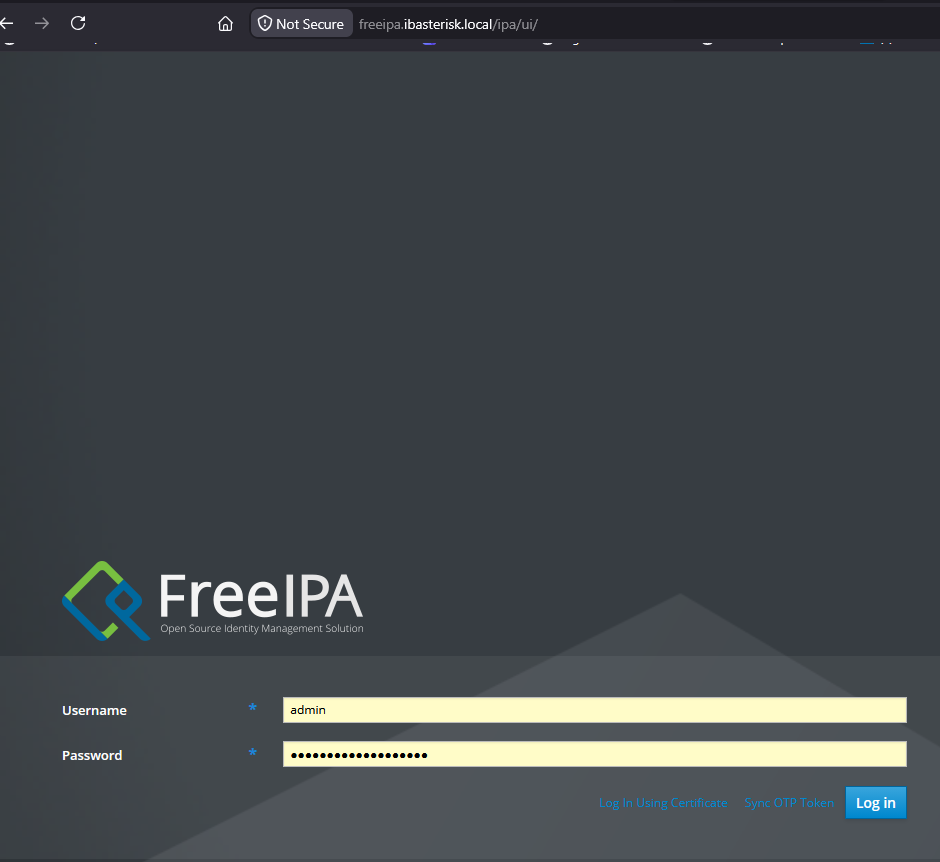Open the browser home page icon
Image resolution: width=940 pixels, height=862 pixels.
coord(225,23)
